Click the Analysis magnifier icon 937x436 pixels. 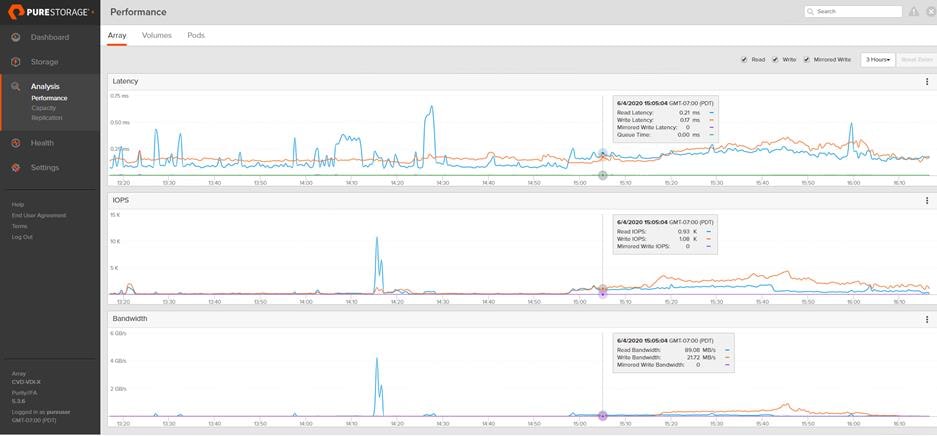pyautogui.click(x=16, y=87)
